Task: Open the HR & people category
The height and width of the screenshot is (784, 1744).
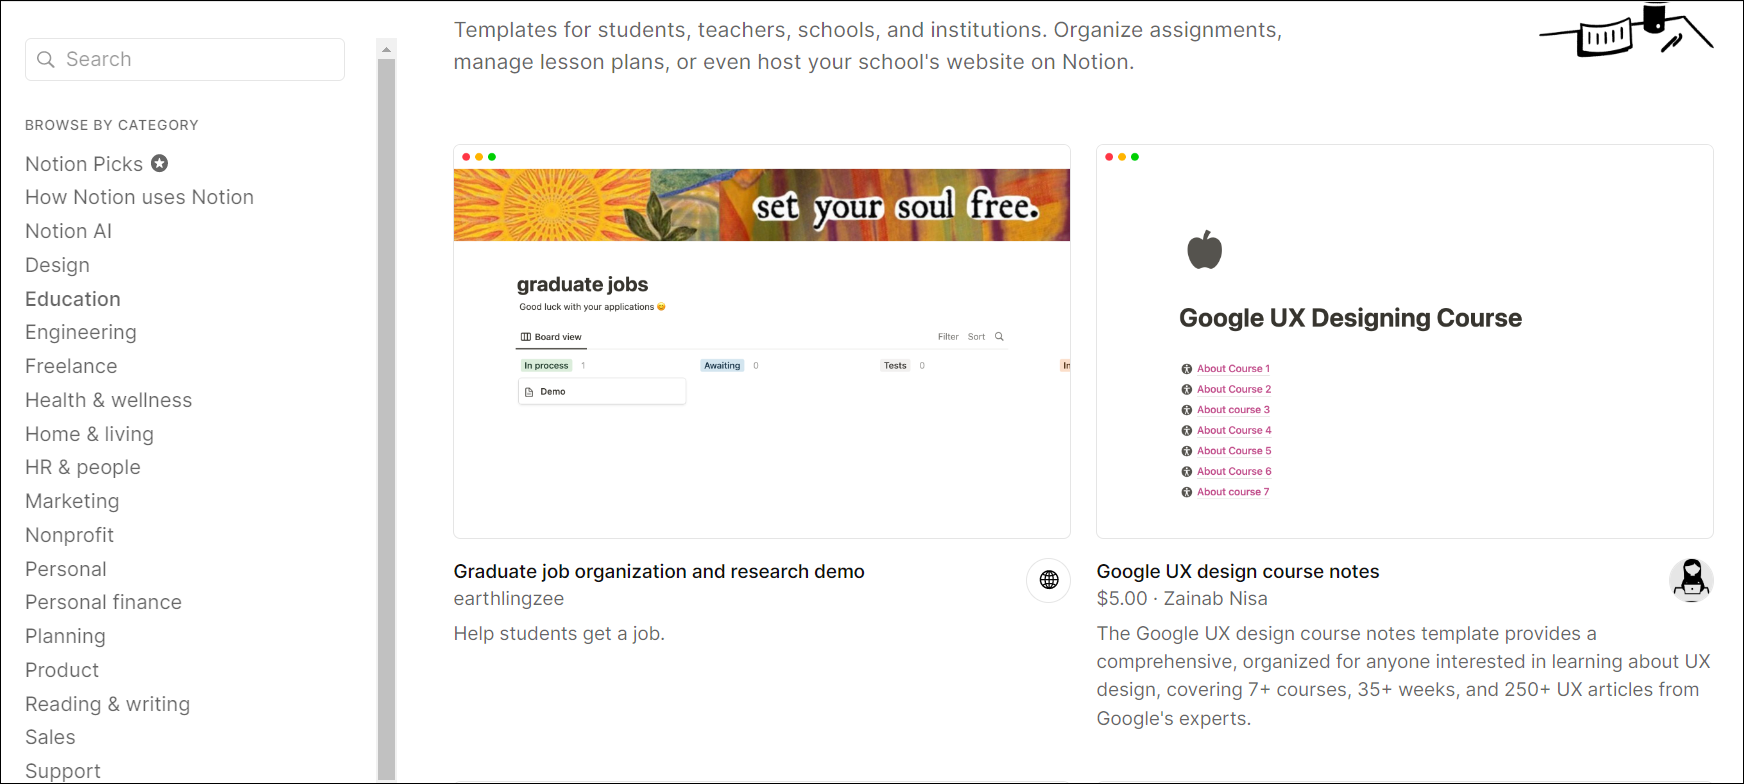Action: [x=83, y=467]
